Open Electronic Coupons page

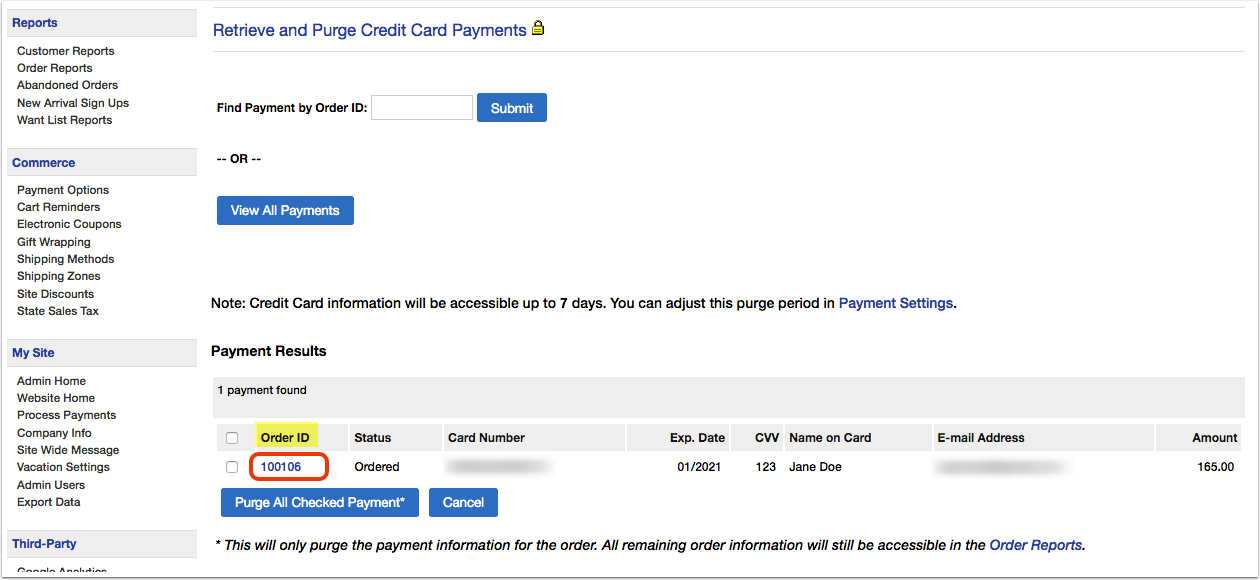tap(69, 224)
